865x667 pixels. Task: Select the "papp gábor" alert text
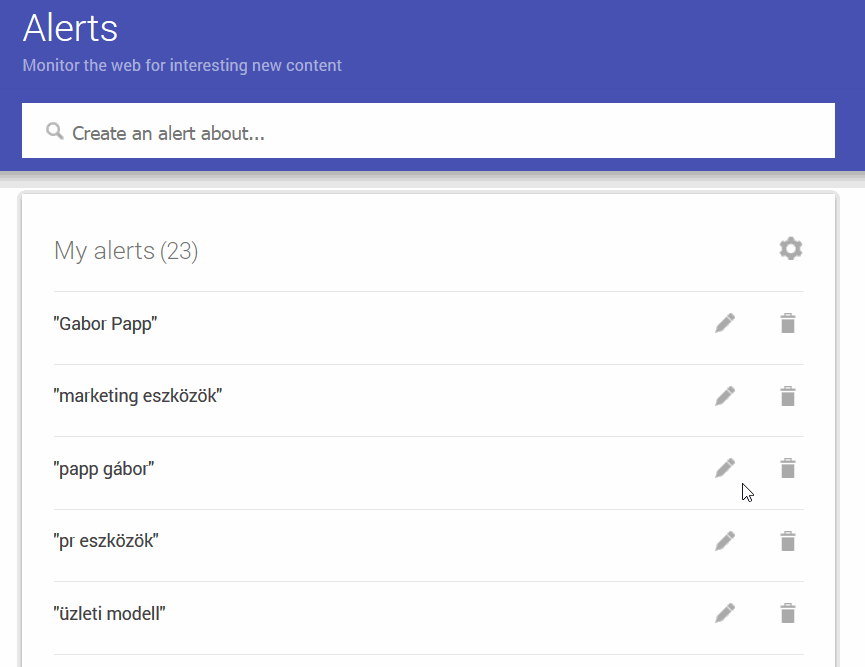[x=104, y=469]
